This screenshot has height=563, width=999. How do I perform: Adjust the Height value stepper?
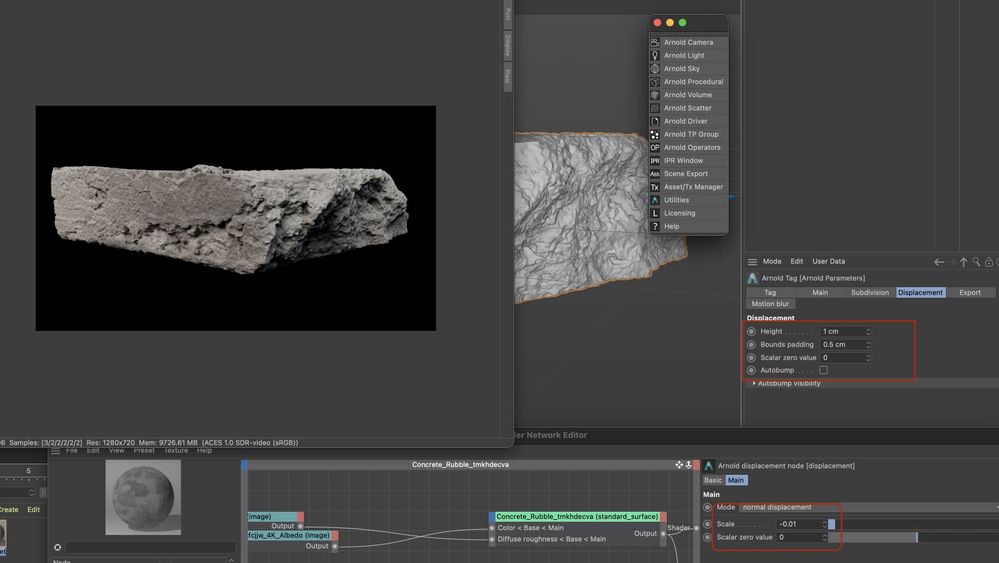868,332
